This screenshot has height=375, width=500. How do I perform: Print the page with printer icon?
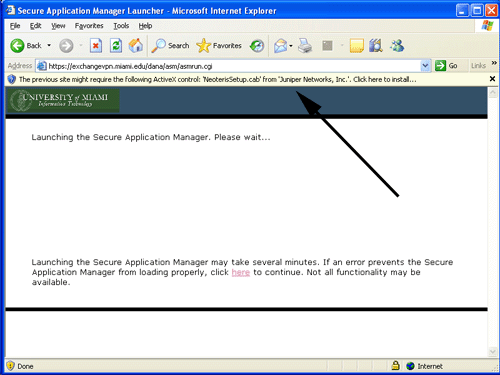(x=305, y=46)
